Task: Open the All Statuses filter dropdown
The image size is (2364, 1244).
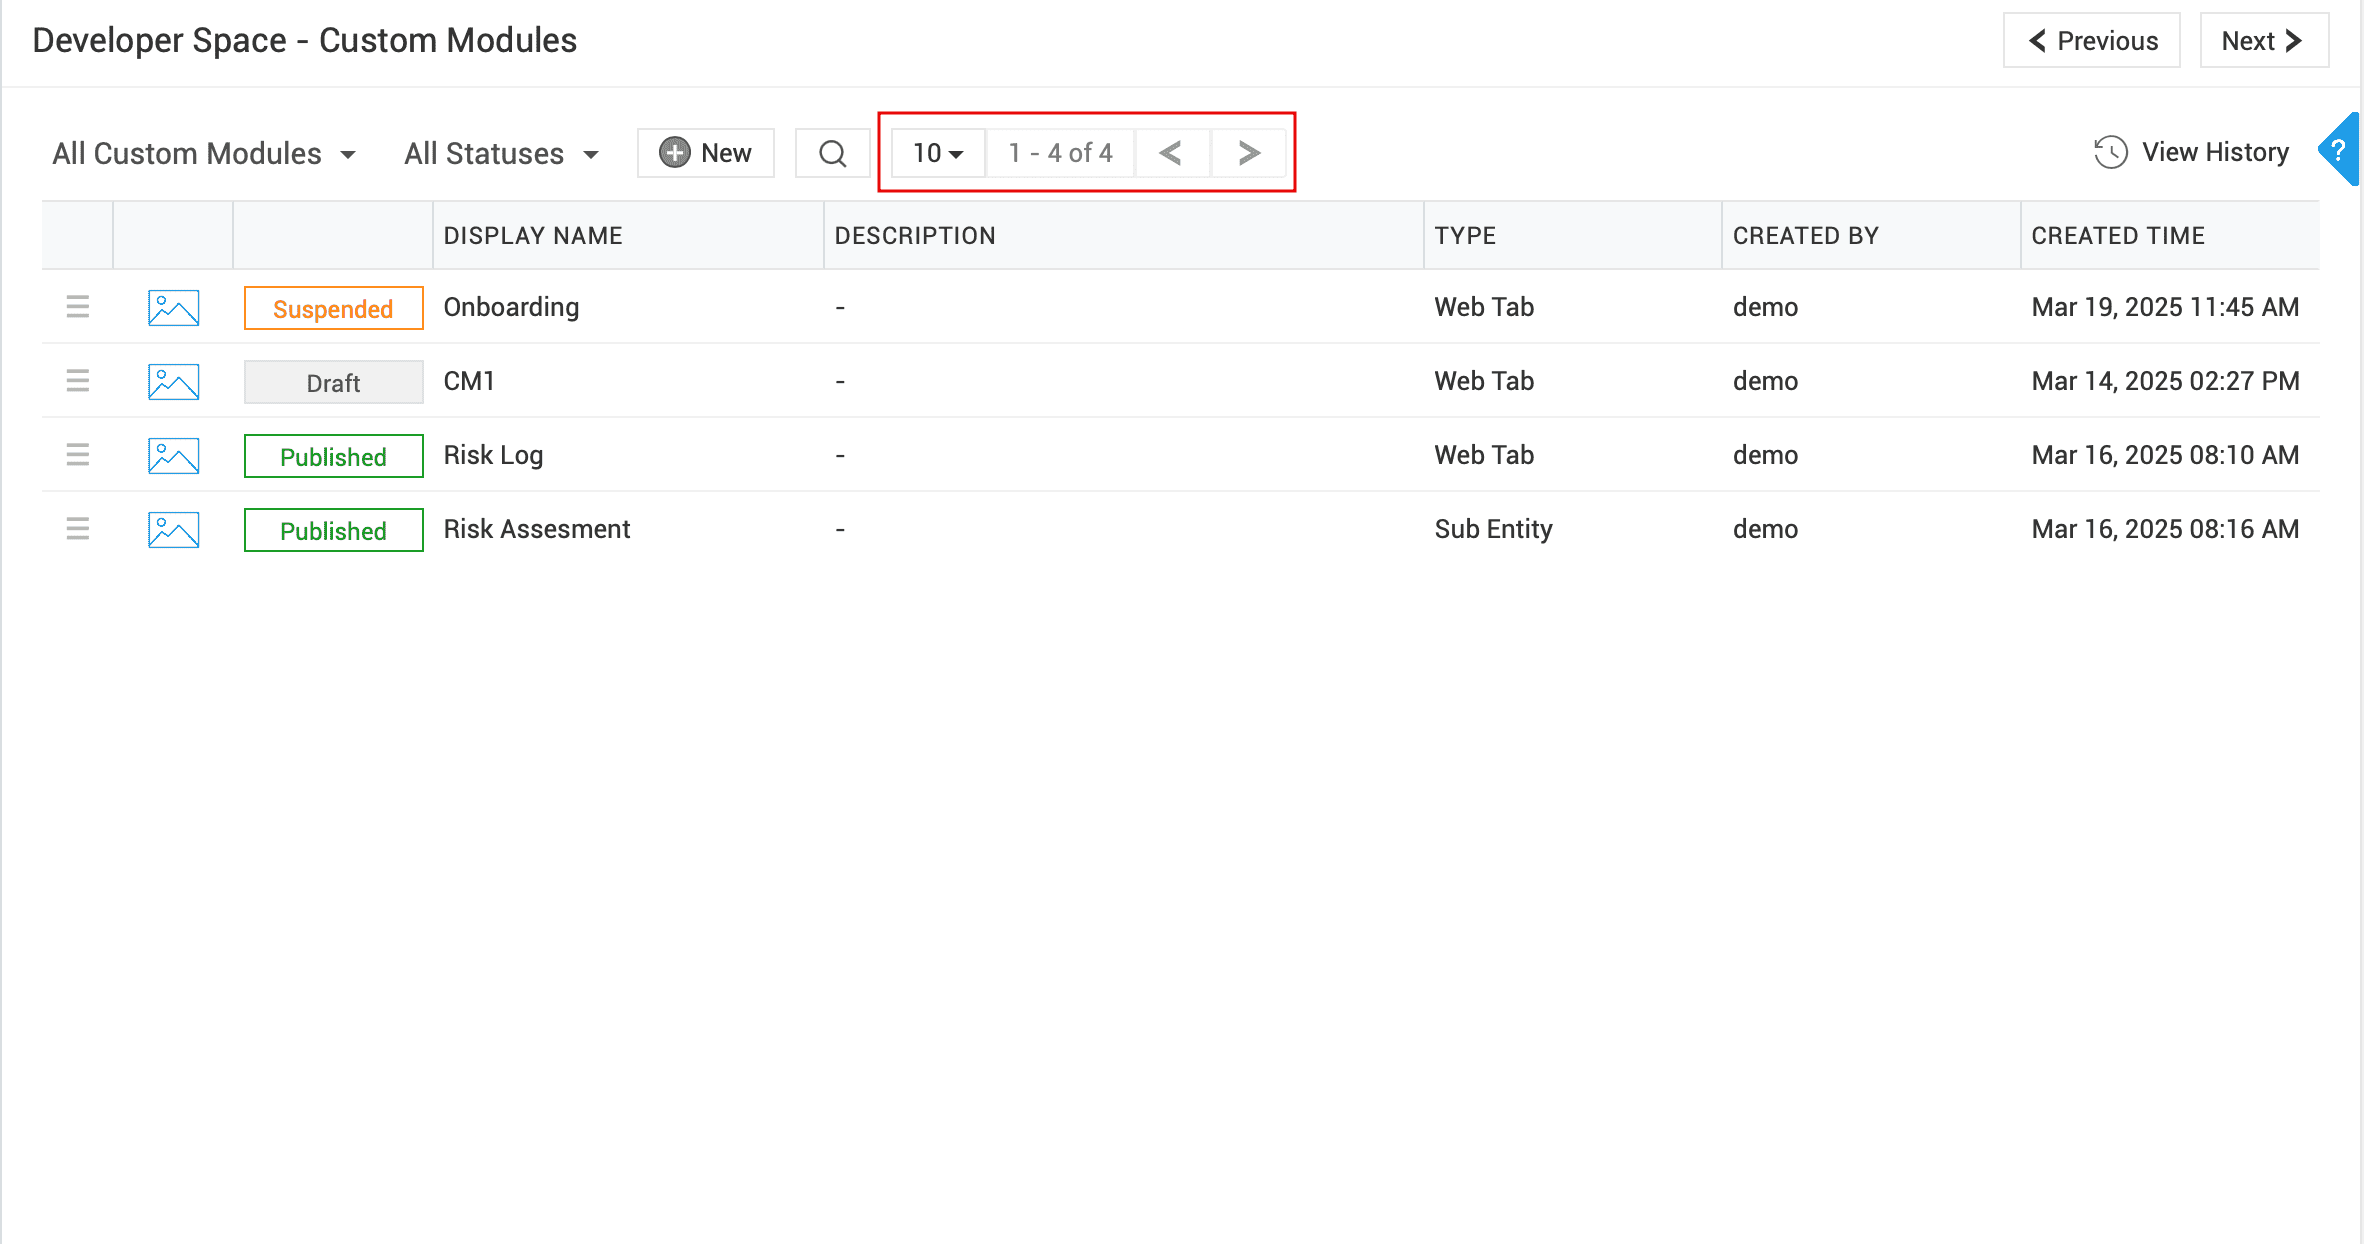Action: pyautogui.click(x=501, y=154)
